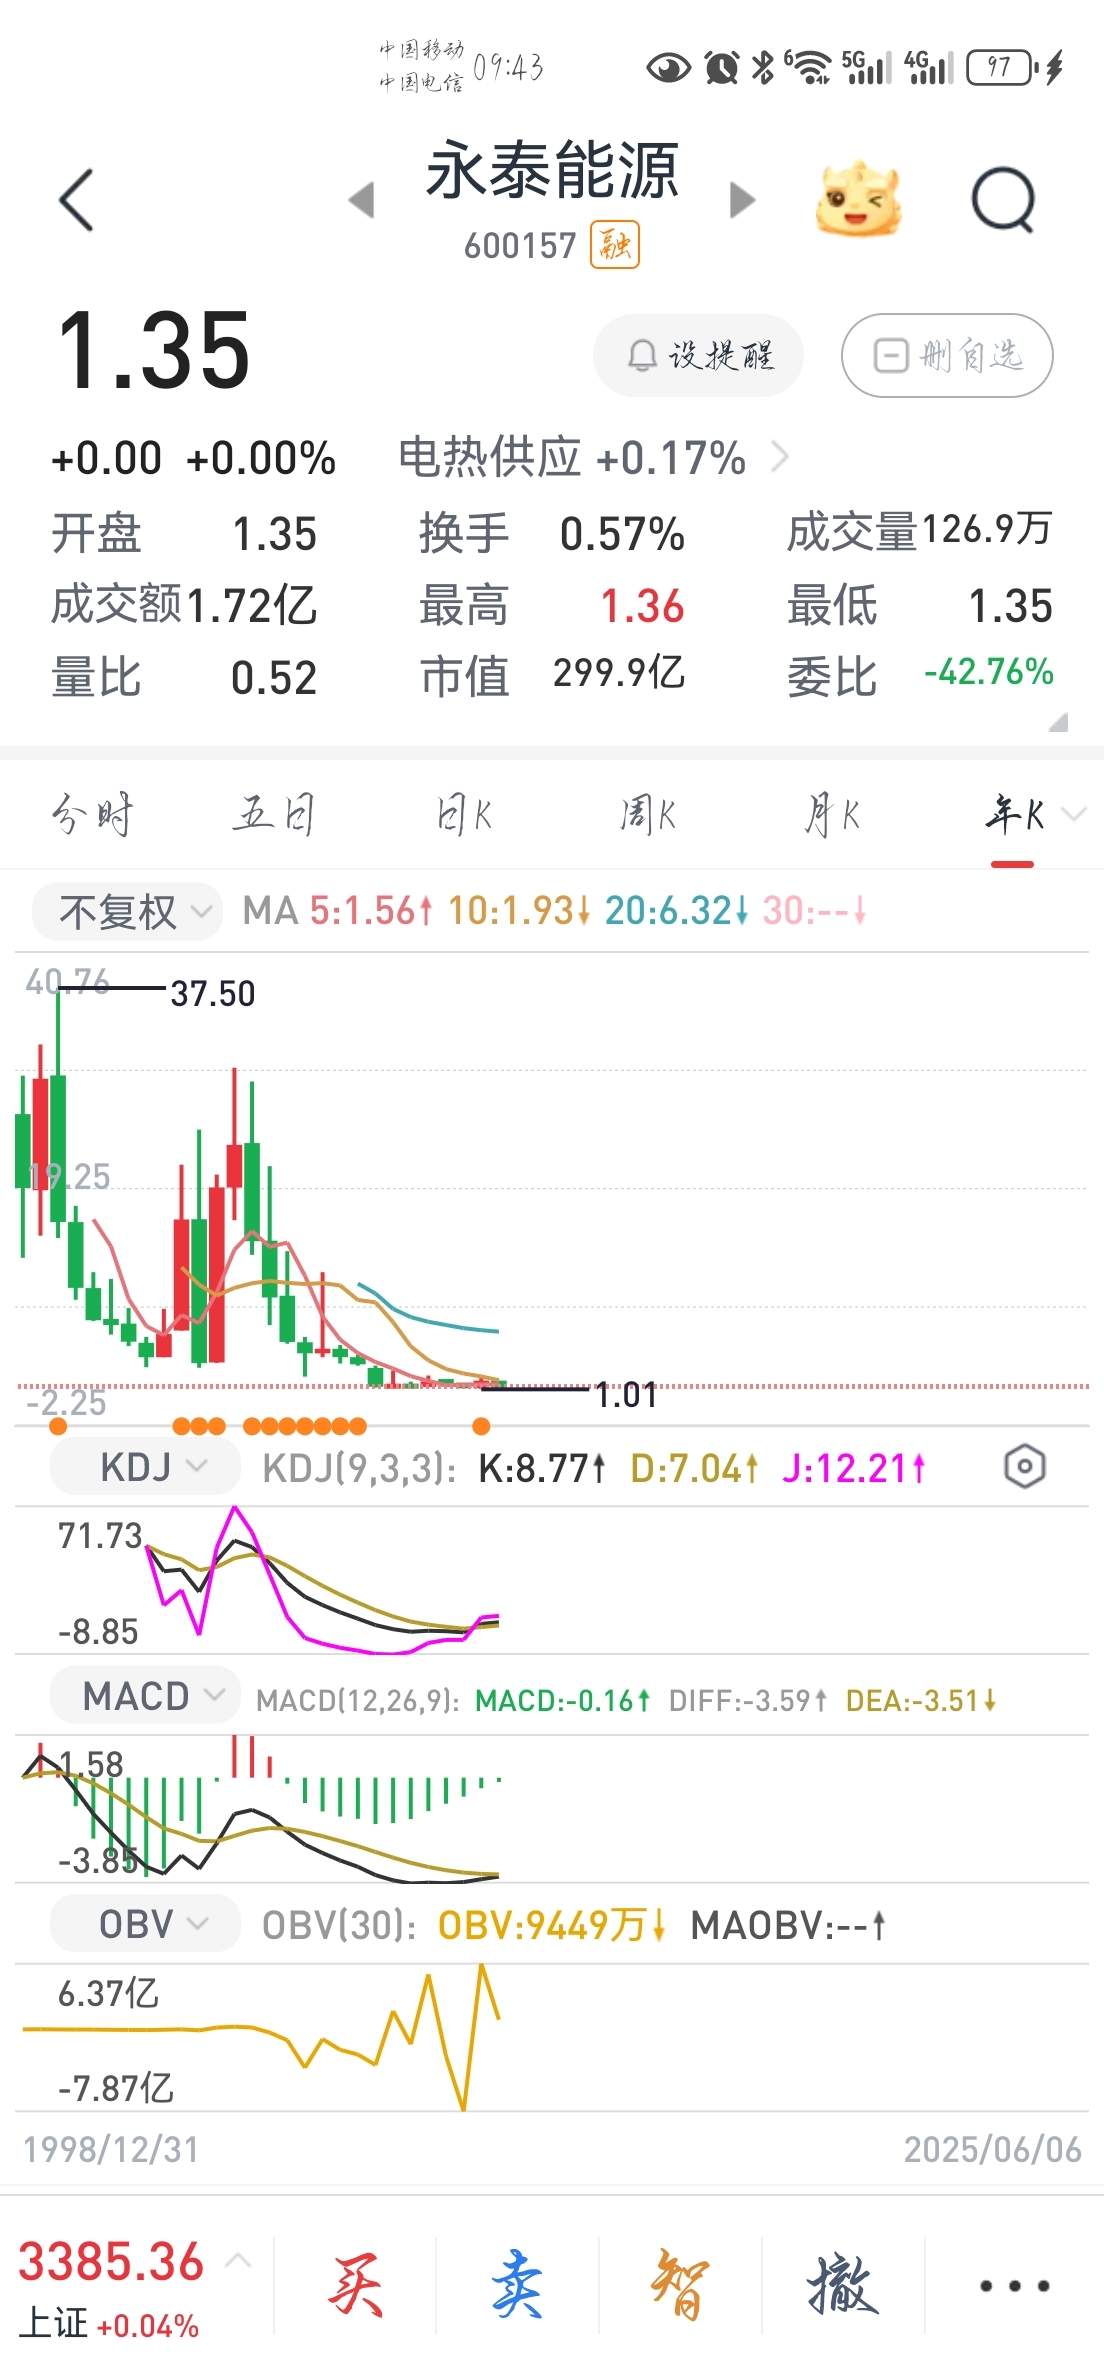Switch to 五日 chart tab
Screen dimensions: 1104x2376
point(274,815)
